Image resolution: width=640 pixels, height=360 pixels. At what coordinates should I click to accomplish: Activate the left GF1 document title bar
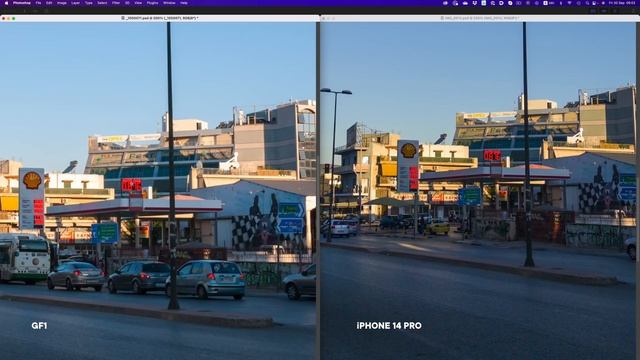(159, 18)
